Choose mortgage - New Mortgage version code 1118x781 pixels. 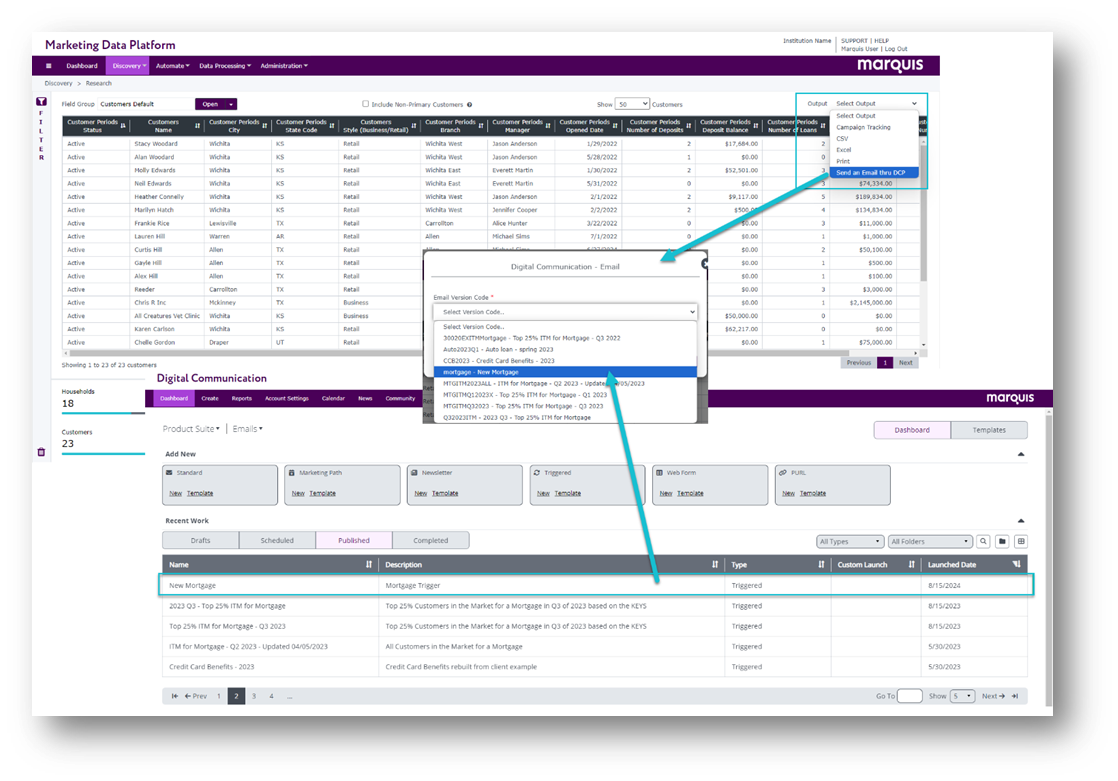565,372
